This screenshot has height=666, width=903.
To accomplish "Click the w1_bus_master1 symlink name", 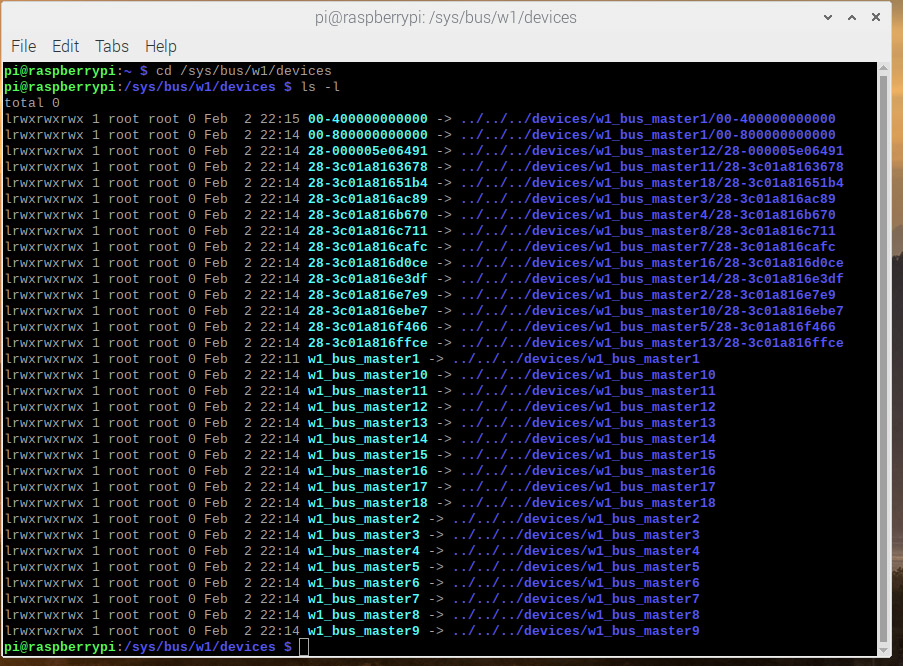I will 363,359.
